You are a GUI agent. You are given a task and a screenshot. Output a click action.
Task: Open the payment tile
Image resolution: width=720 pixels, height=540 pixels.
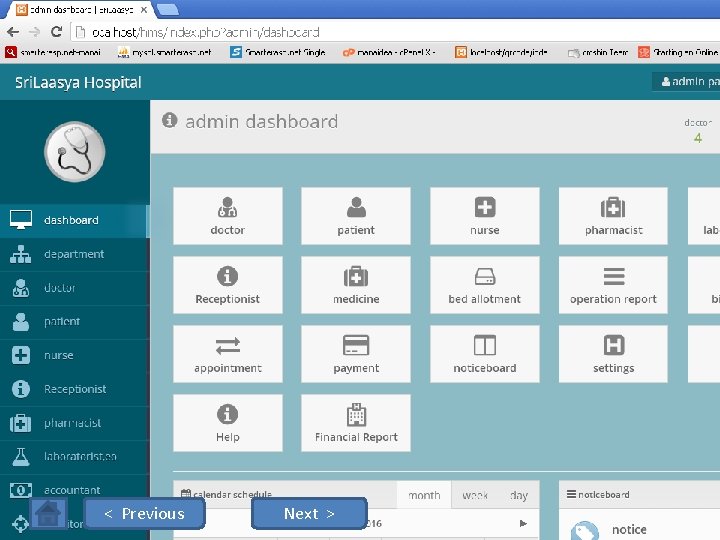[356, 354]
